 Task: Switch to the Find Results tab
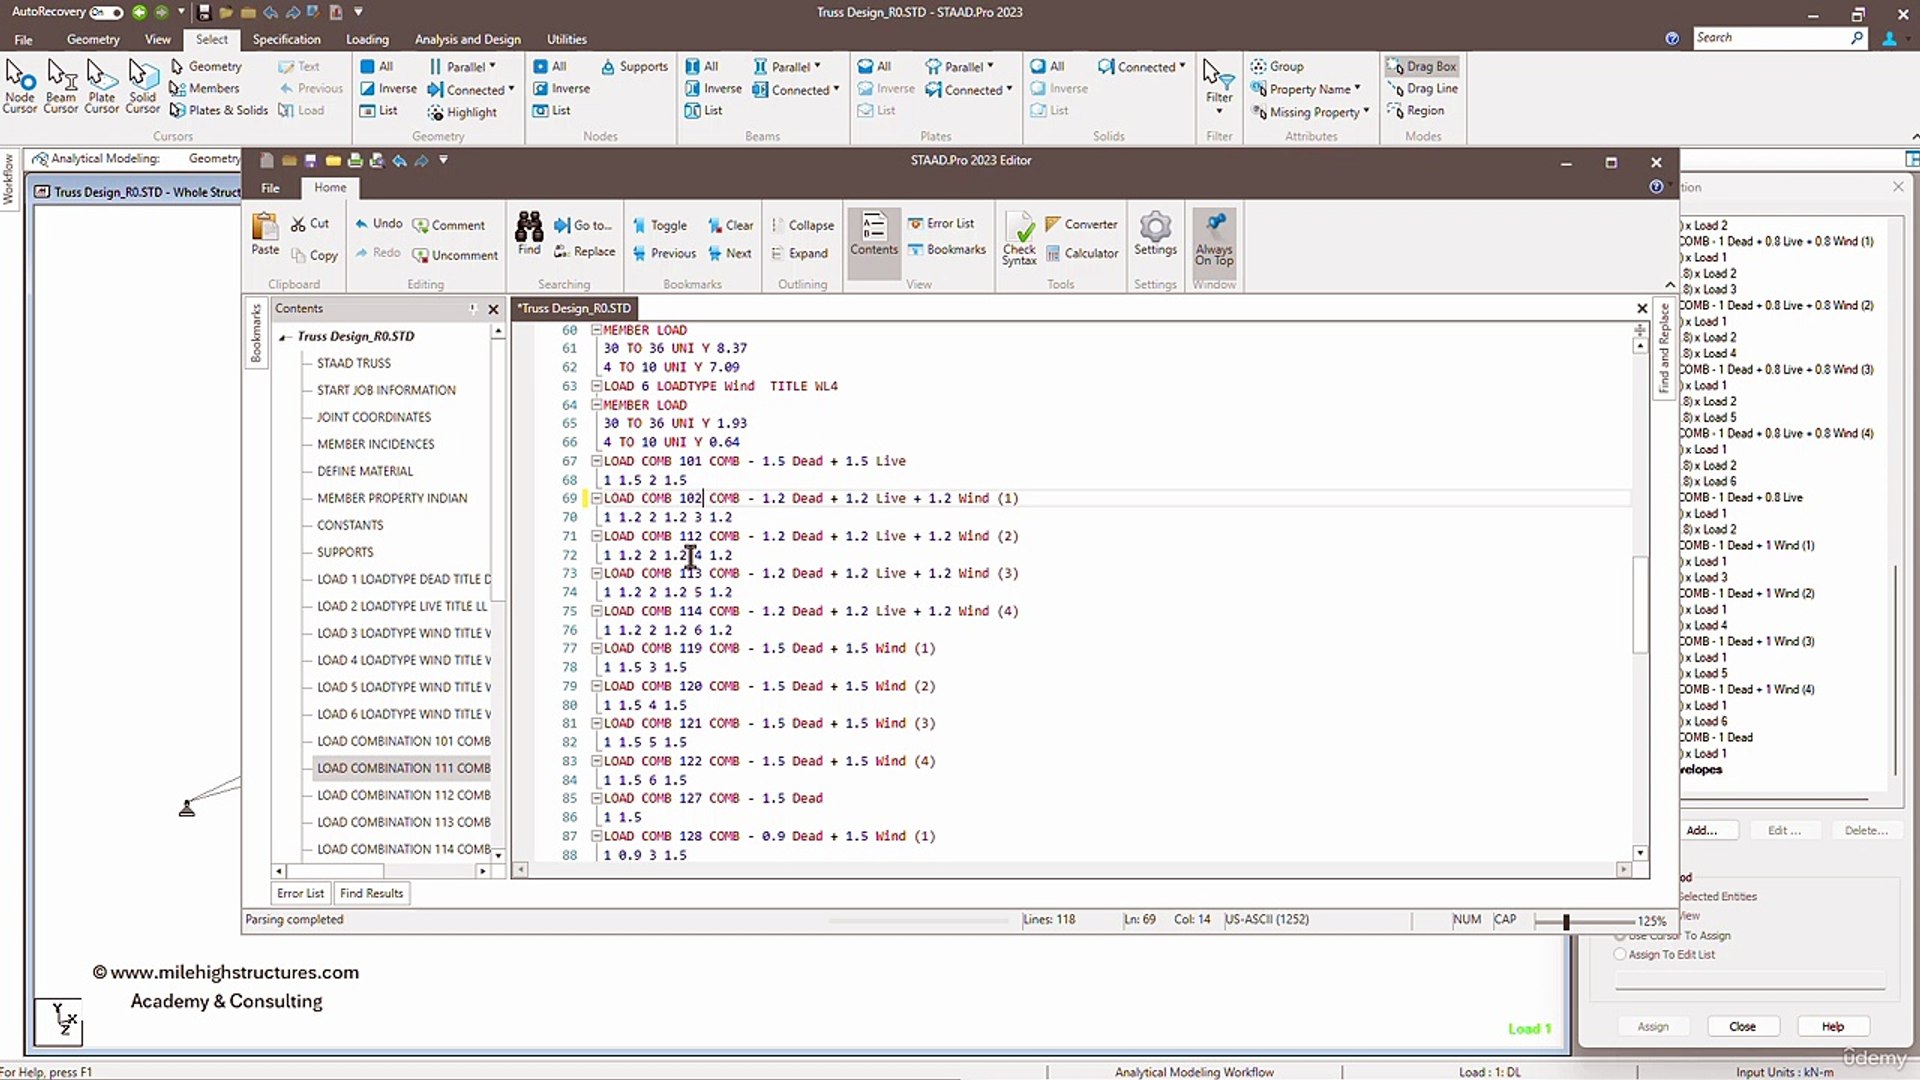coord(371,893)
